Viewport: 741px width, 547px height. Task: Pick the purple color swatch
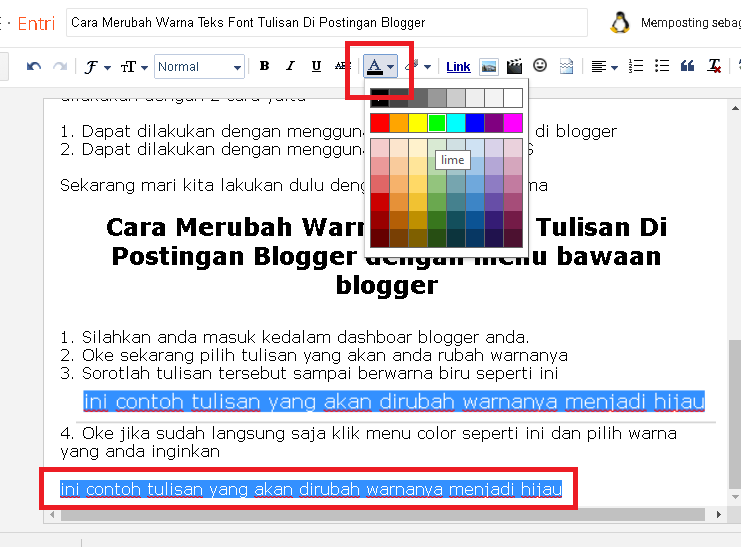[x=494, y=123]
